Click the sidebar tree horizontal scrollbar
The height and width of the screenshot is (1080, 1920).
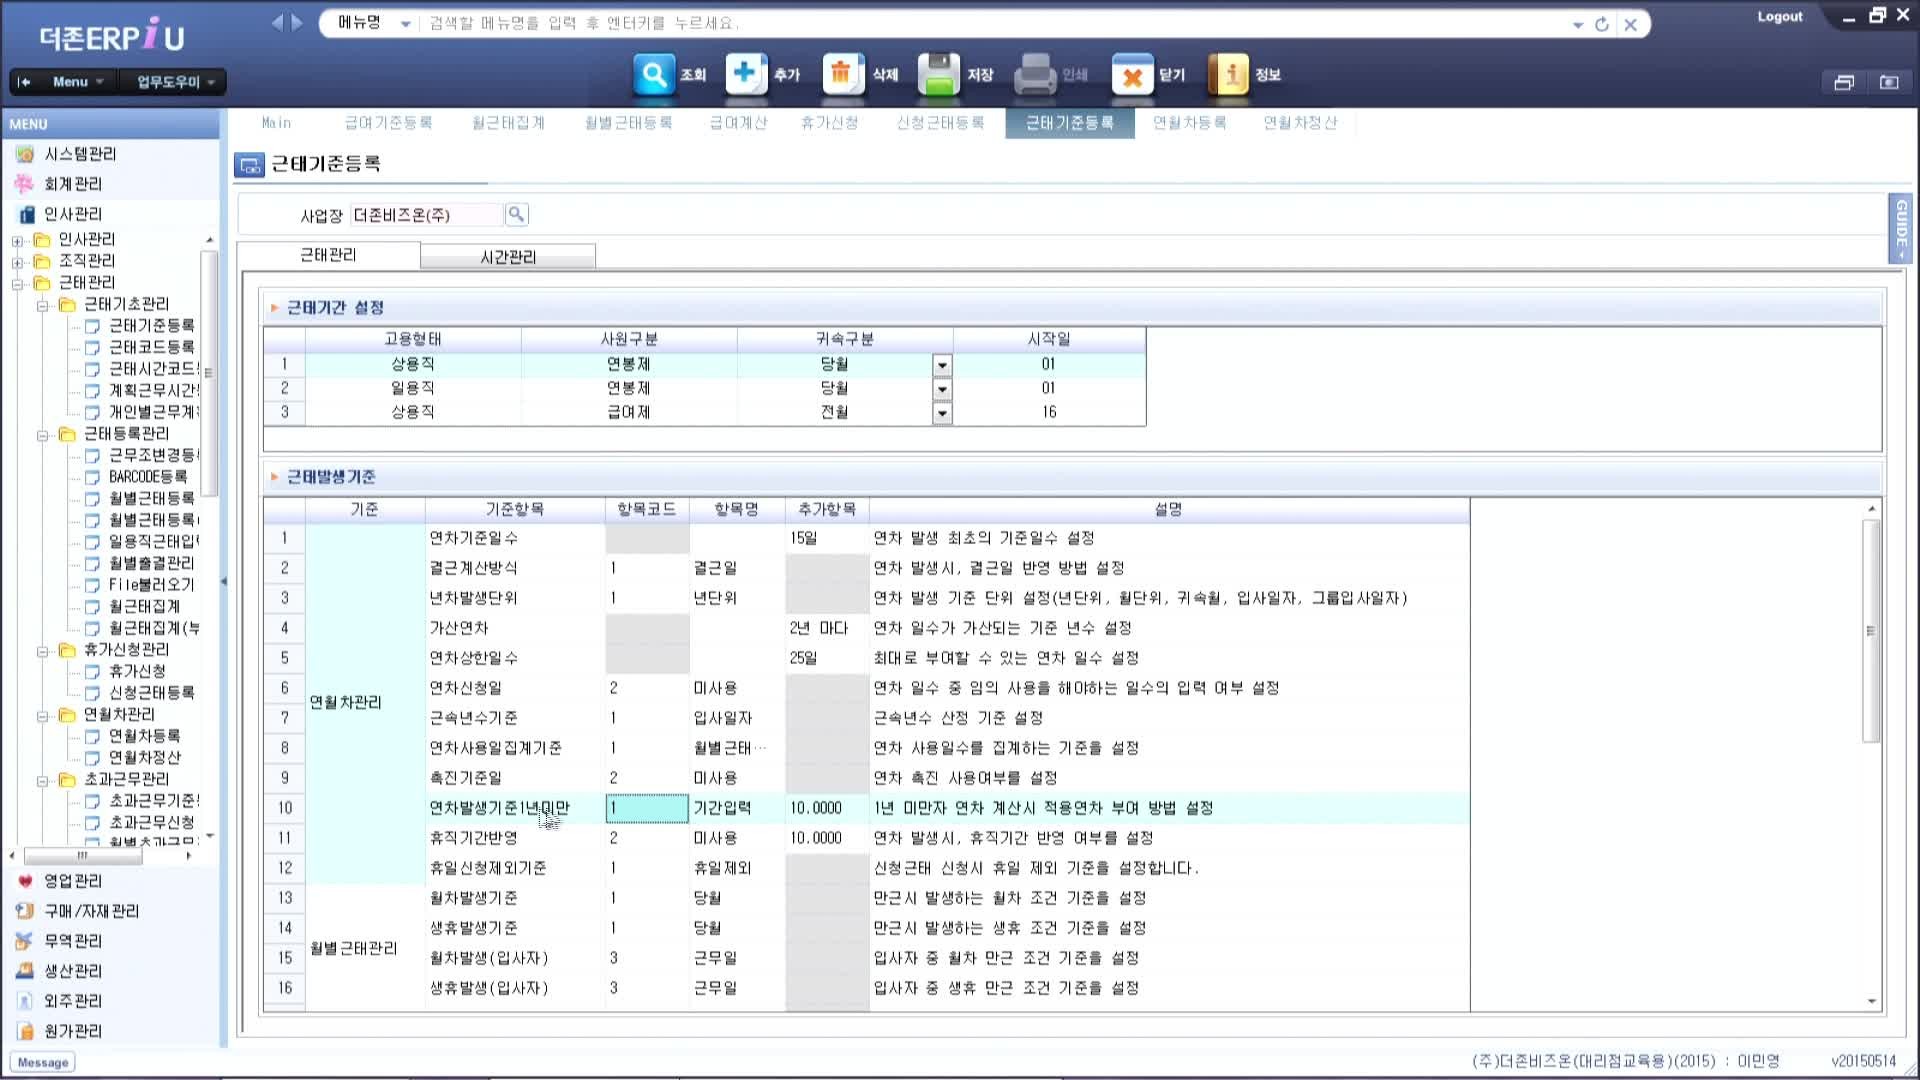(83, 856)
